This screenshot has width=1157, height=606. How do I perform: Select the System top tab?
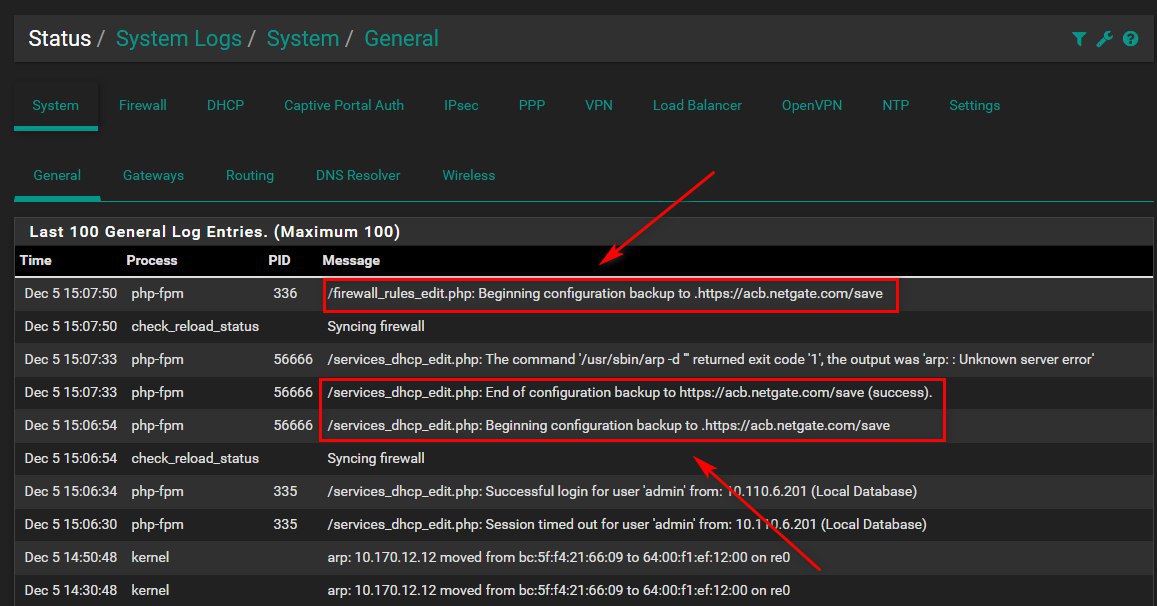pyautogui.click(x=55, y=106)
